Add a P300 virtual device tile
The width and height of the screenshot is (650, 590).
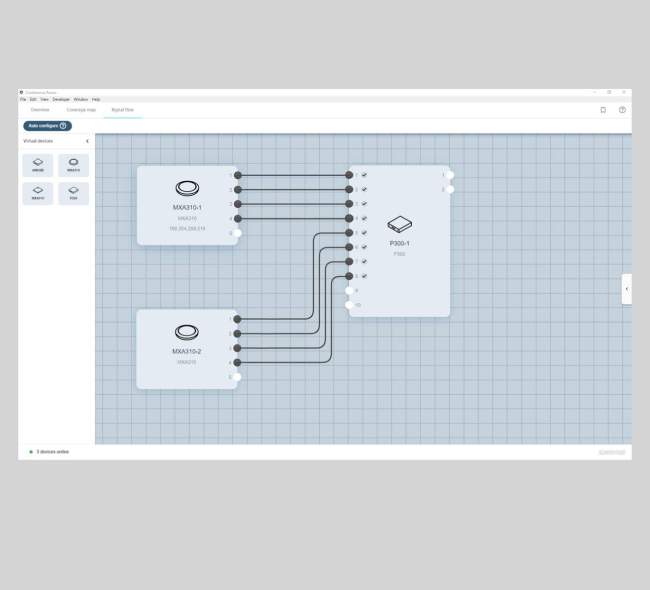(73, 193)
